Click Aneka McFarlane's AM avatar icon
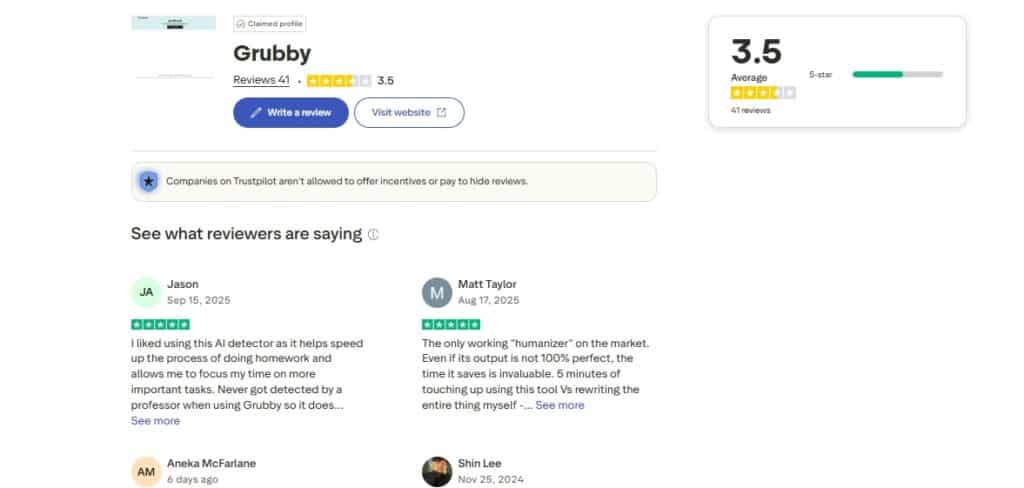Screen dimensions: 1024x488 coord(146,472)
